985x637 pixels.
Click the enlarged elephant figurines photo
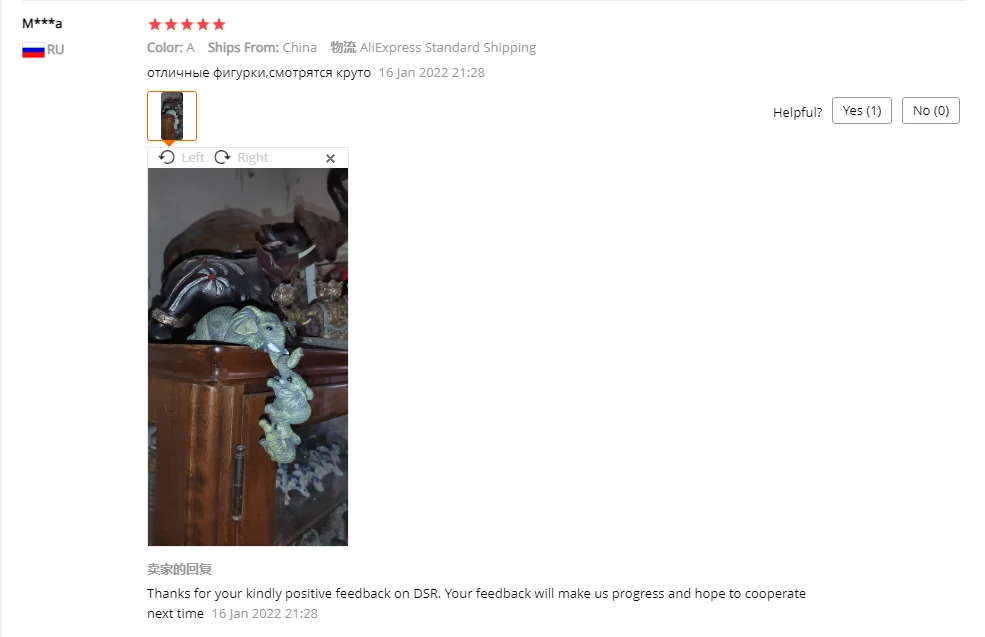pos(248,357)
